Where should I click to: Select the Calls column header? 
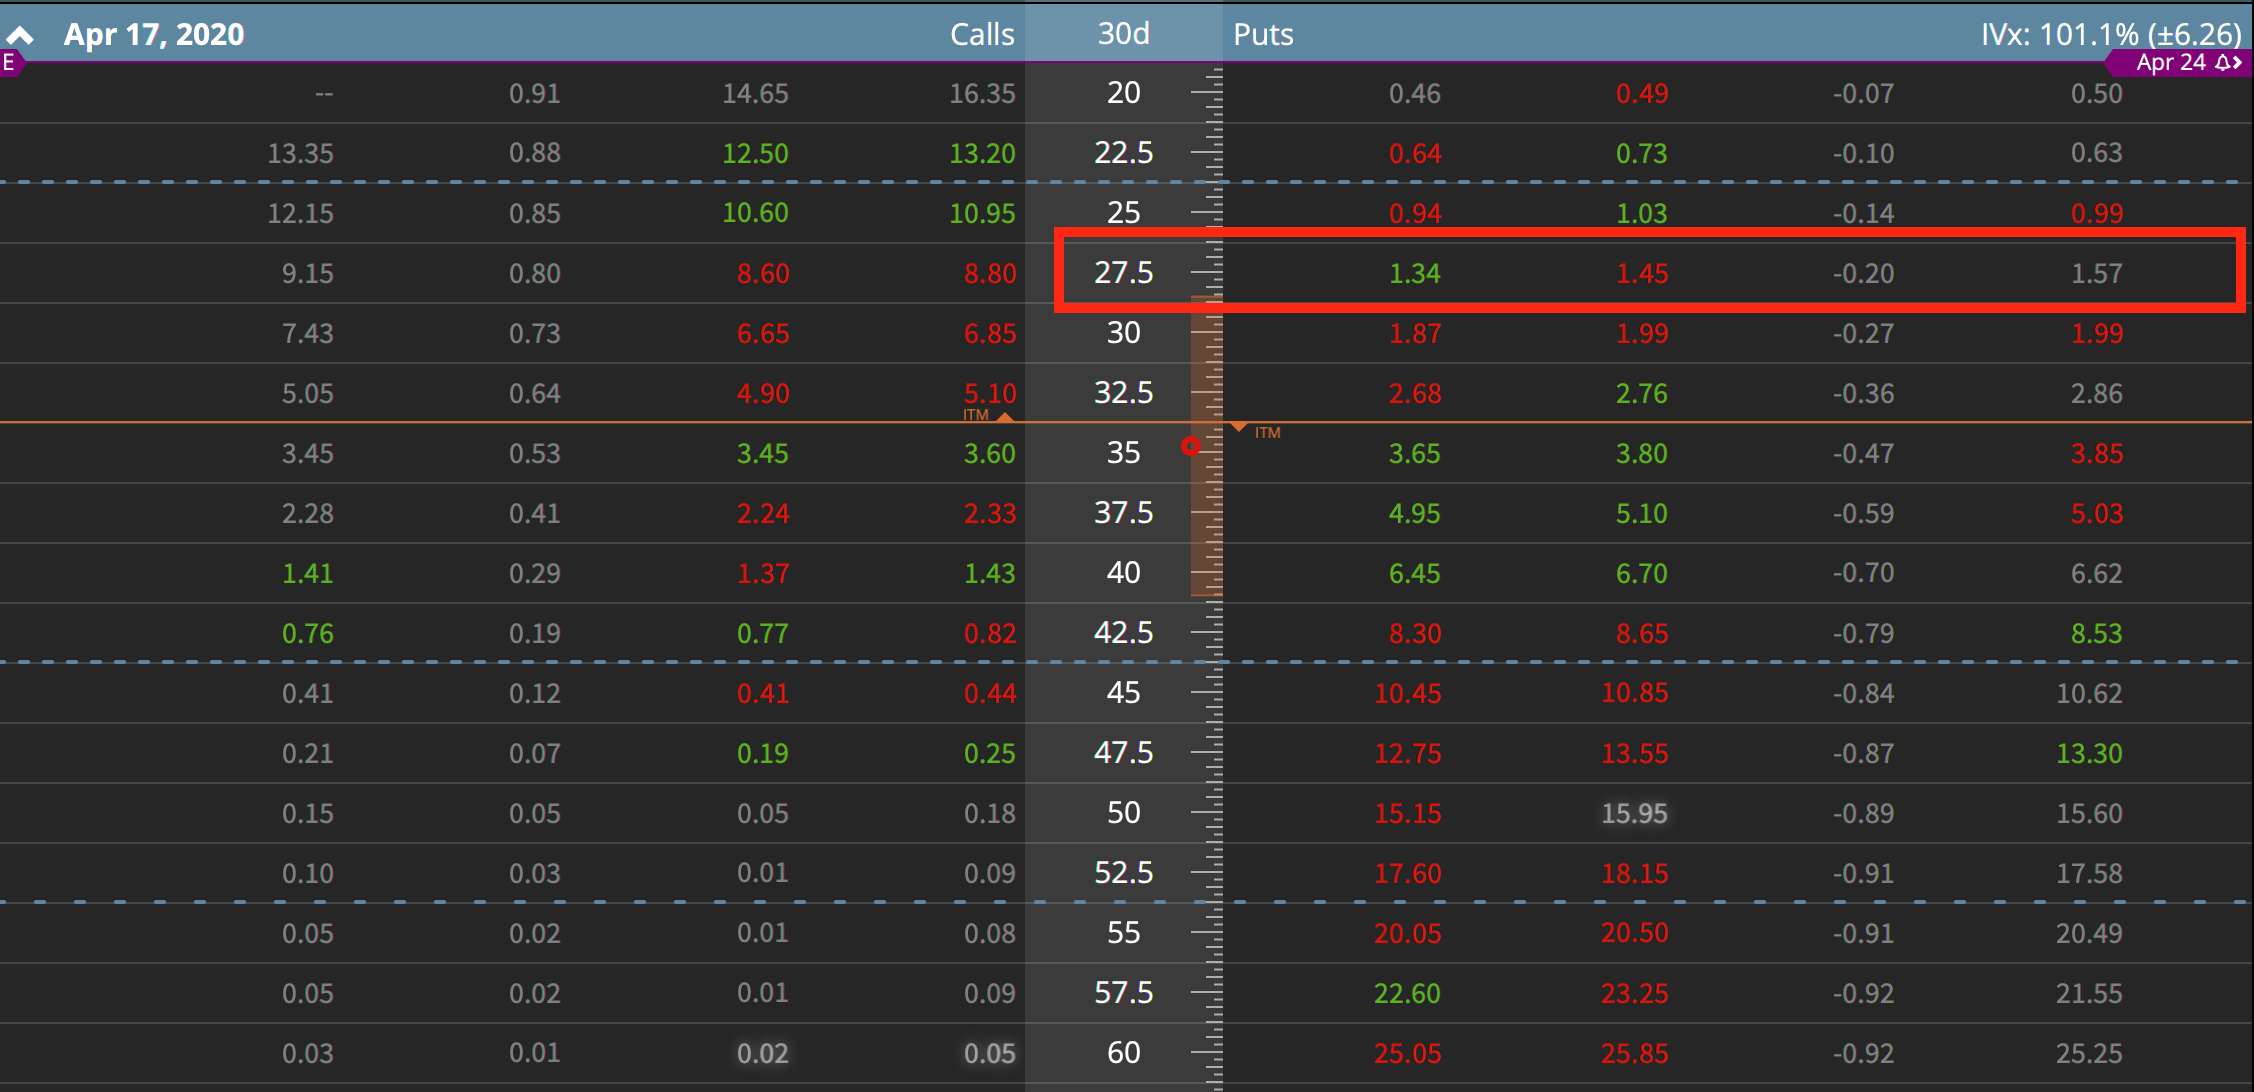[981, 34]
